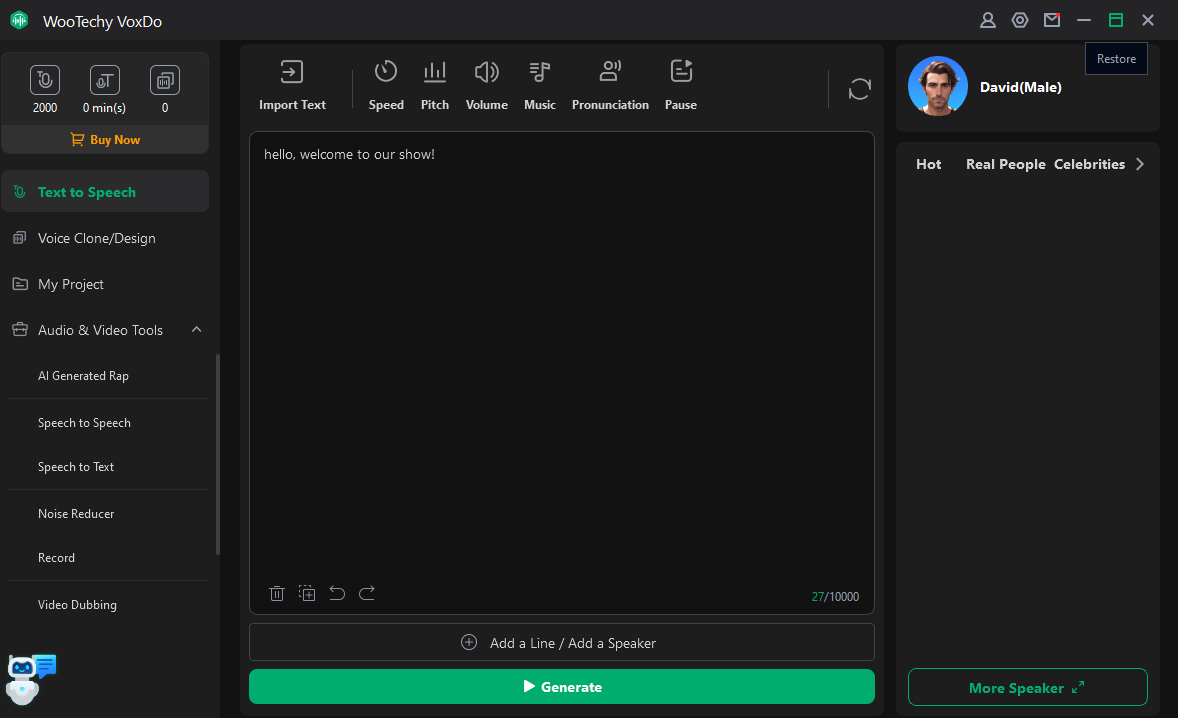The height and width of the screenshot is (718, 1178).
Task: Click the WooTechy VoxDo app logo
Action: 20,20
